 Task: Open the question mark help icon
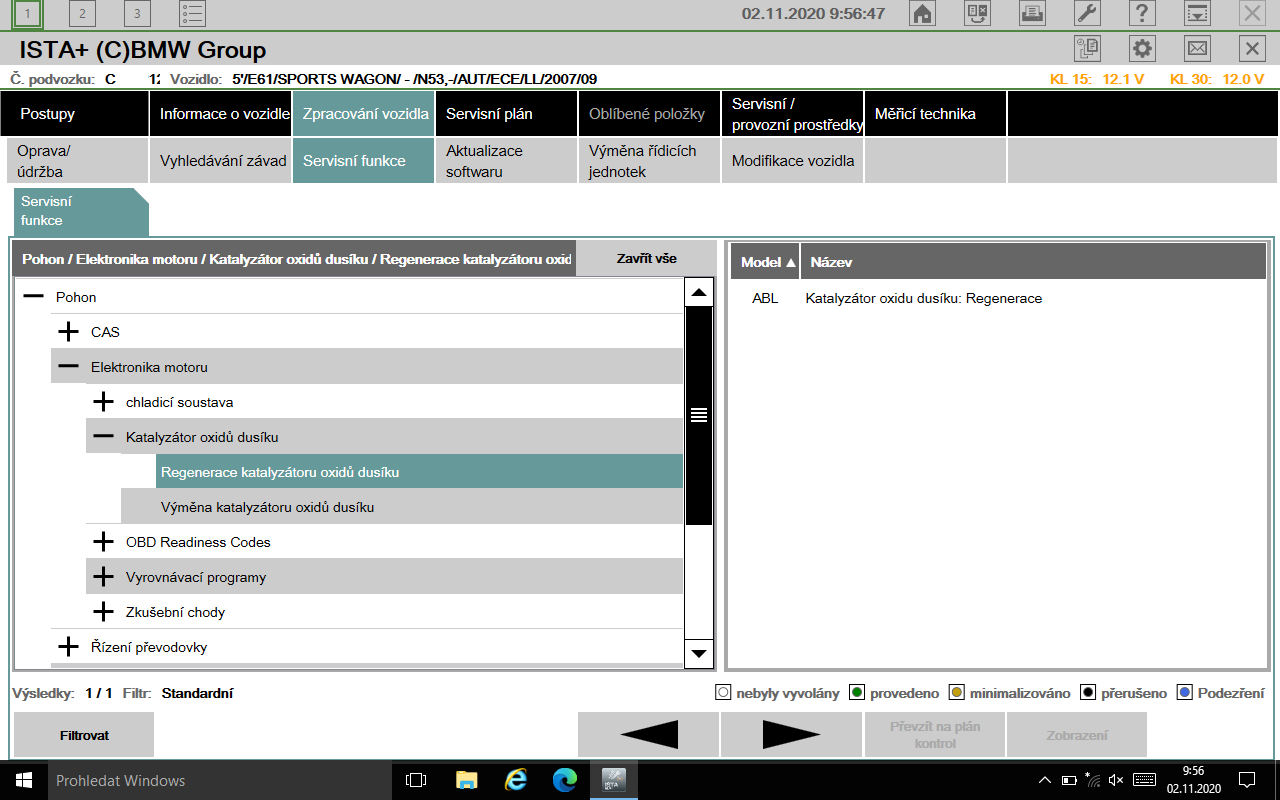click(x=1142, y=14)
